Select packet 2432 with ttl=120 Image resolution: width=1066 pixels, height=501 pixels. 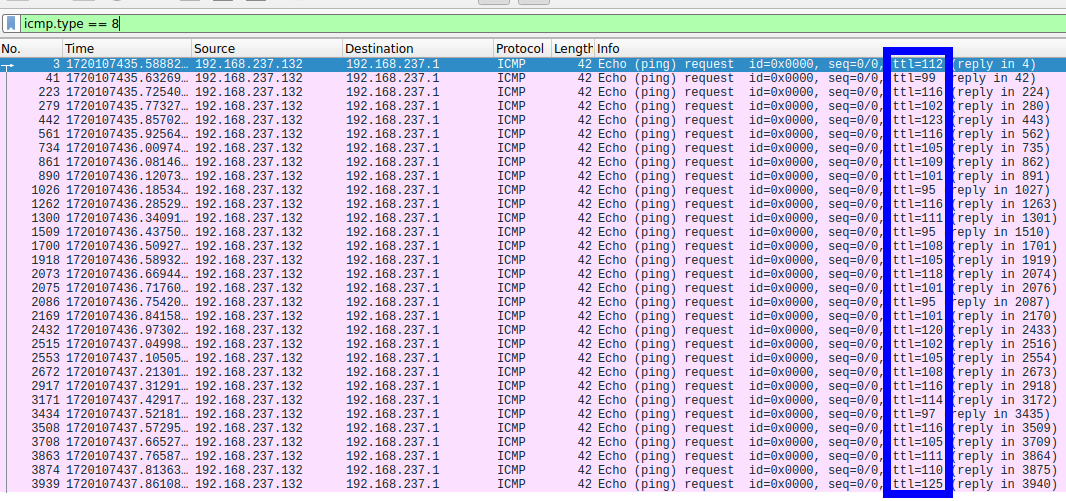533,330
